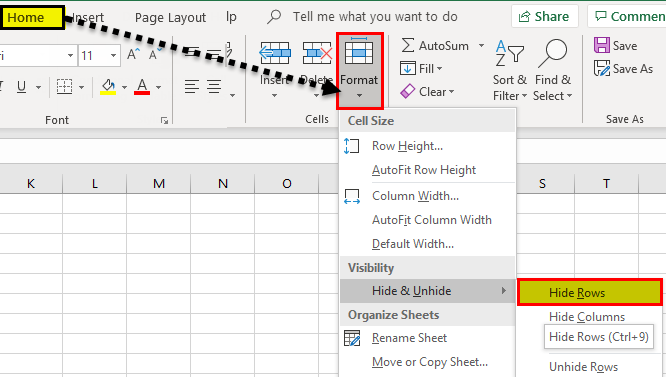This screenshot has height=377, width=666.
Task: Expand the Hide & Unhide submenu
Action: 428,291
